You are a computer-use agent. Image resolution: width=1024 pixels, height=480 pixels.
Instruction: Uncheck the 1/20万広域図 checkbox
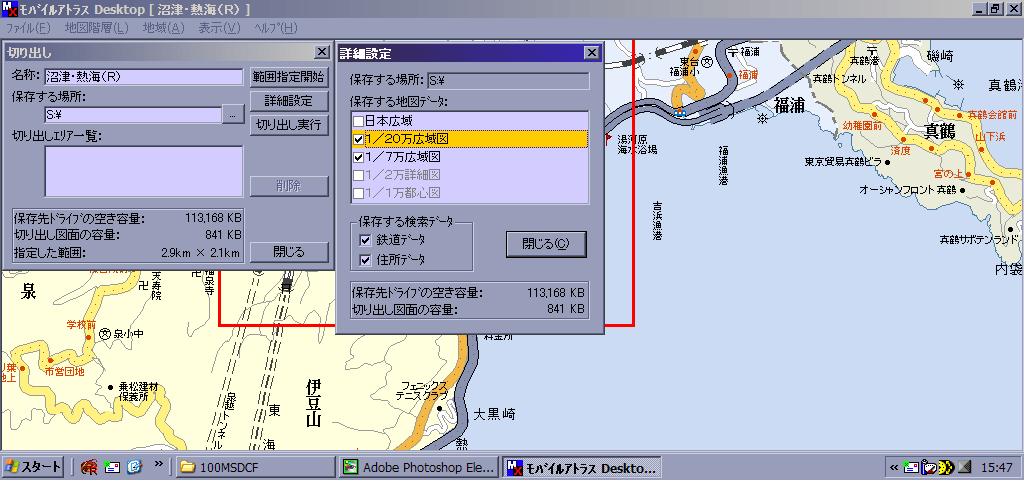[x=359, y=139]
